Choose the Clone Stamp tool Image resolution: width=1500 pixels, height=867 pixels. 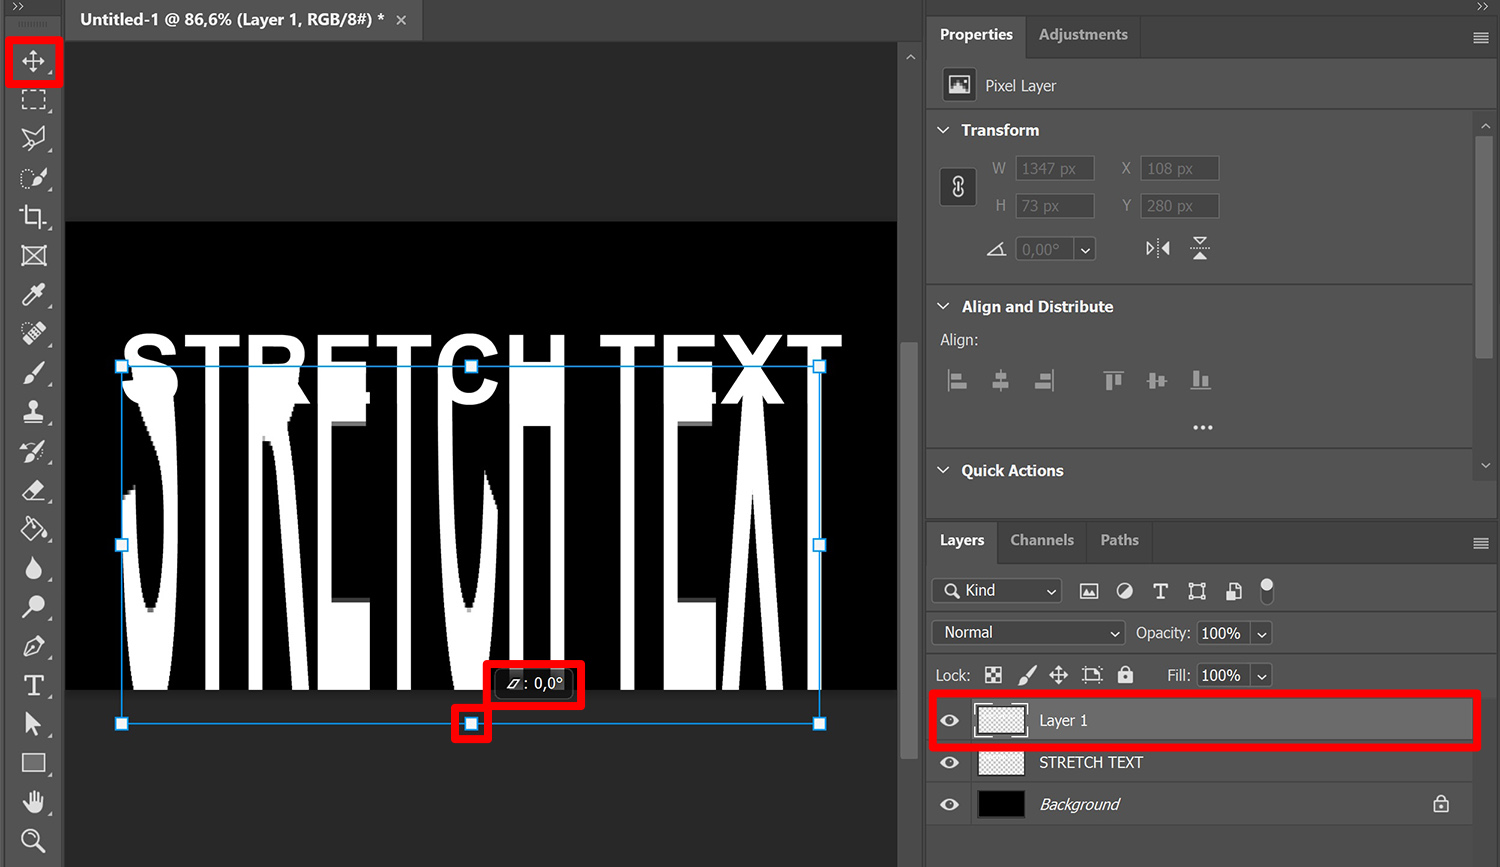pos(33,411)
